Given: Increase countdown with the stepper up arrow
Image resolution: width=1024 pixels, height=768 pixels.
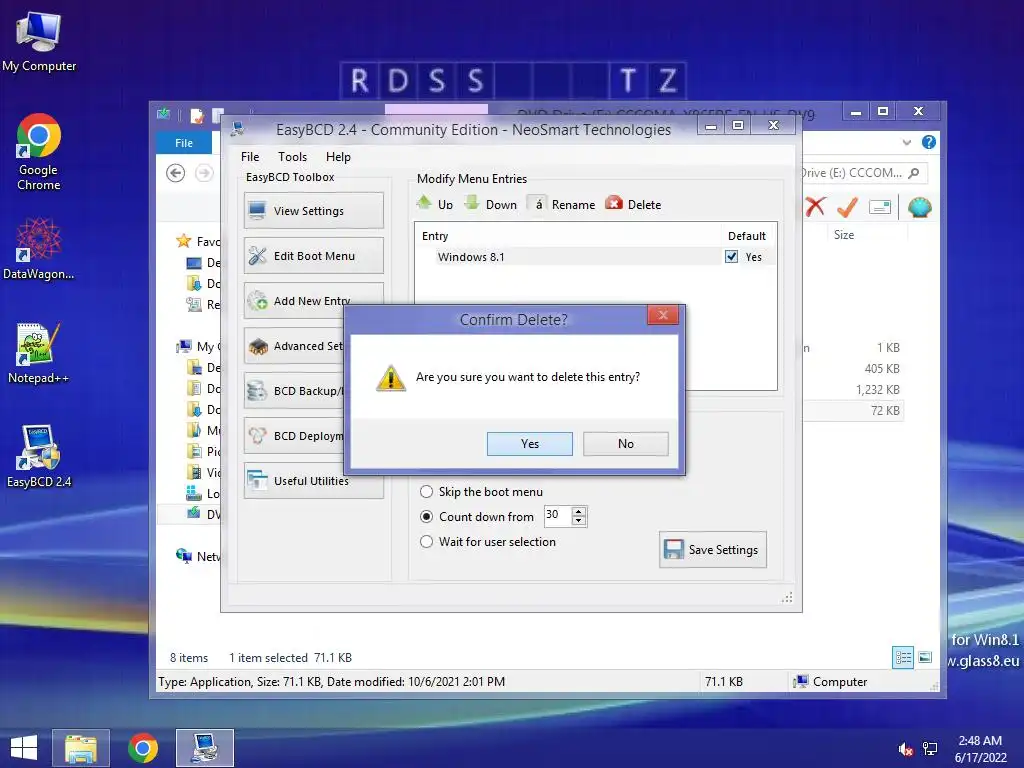Looking at the screenshot, I should click(x=579, y=511).
